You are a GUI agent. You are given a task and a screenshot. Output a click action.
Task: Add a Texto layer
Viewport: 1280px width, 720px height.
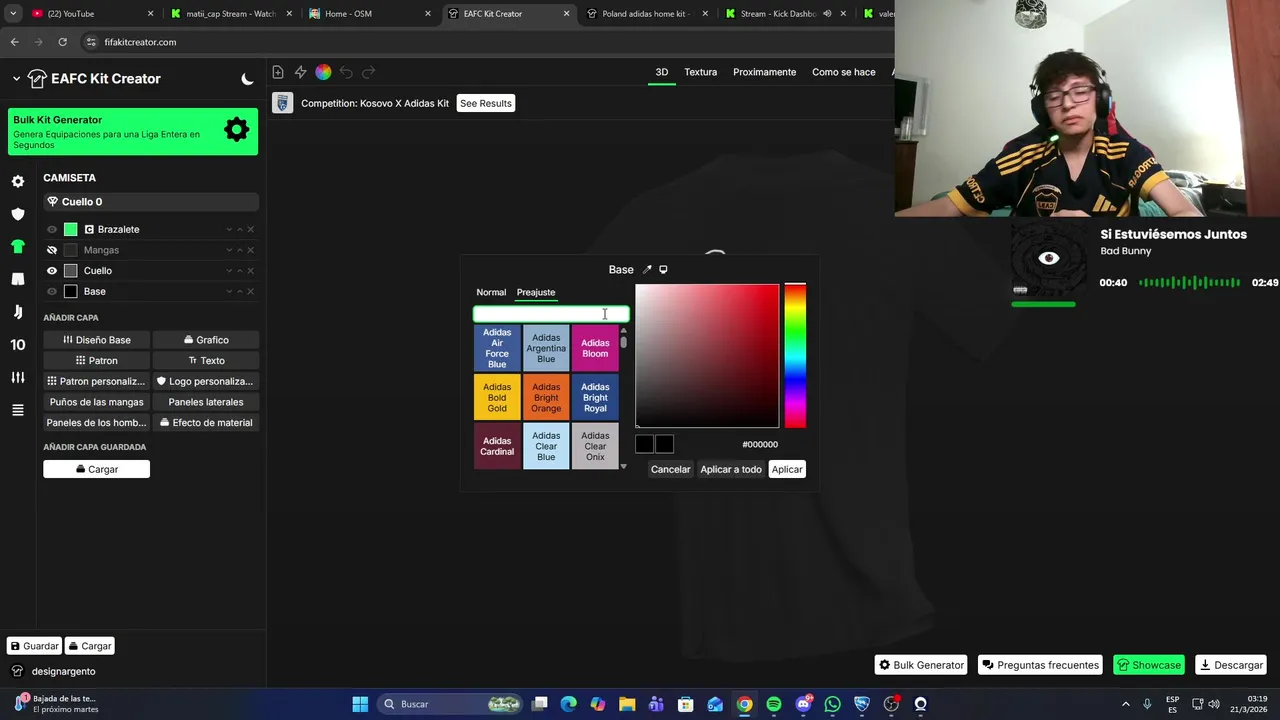click(x=206, y=360)
